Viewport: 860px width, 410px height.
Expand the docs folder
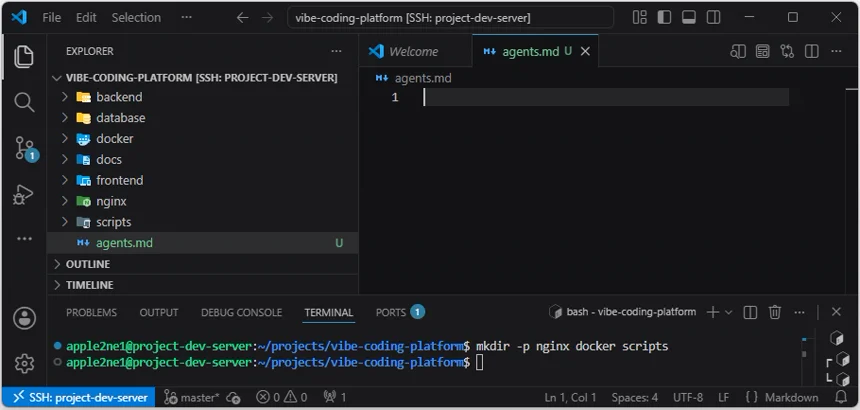click(x=203, y=160)
